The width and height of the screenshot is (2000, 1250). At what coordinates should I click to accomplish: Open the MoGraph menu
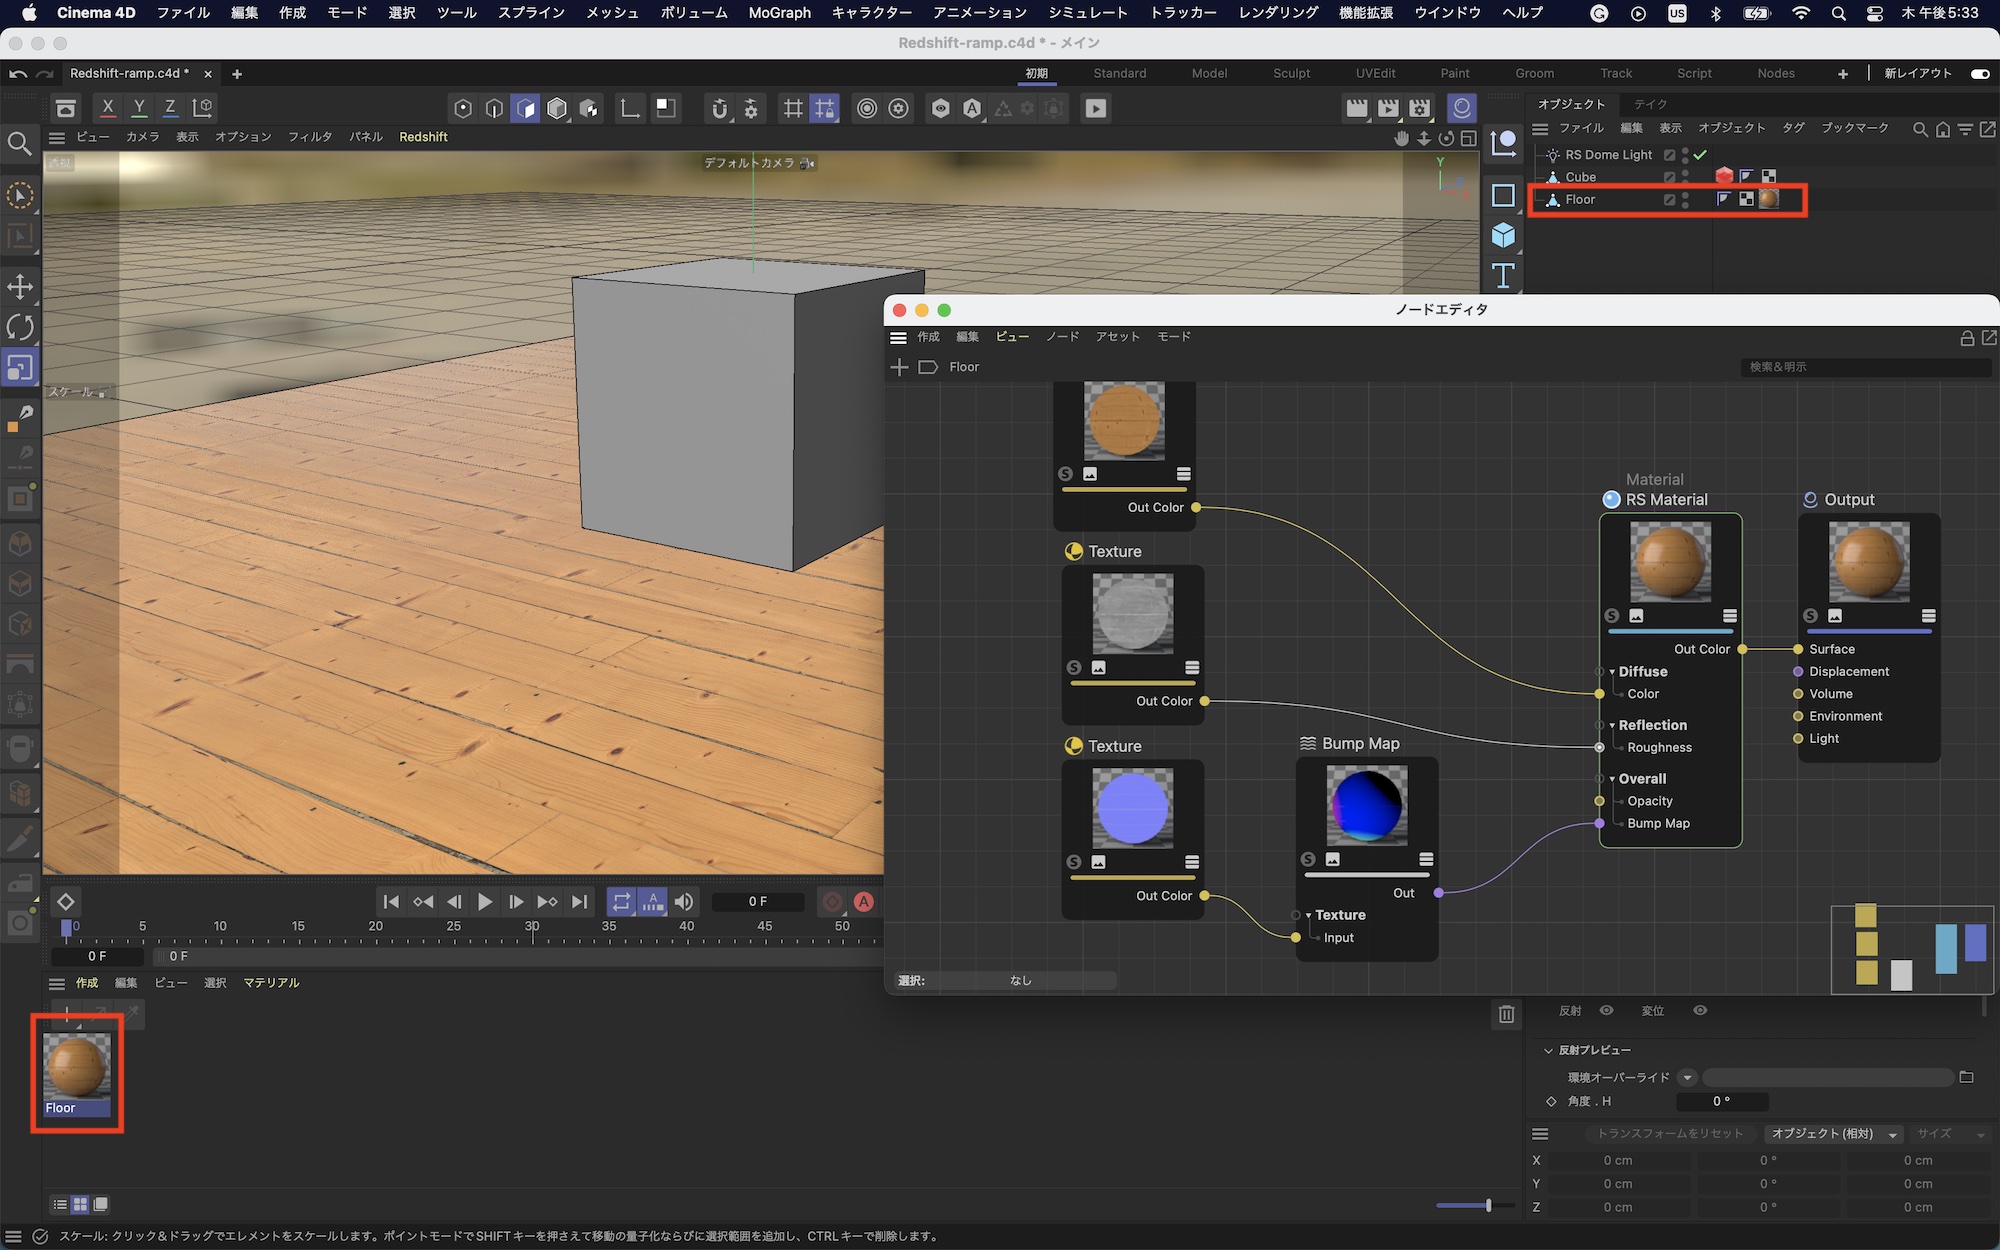[779, 13]
